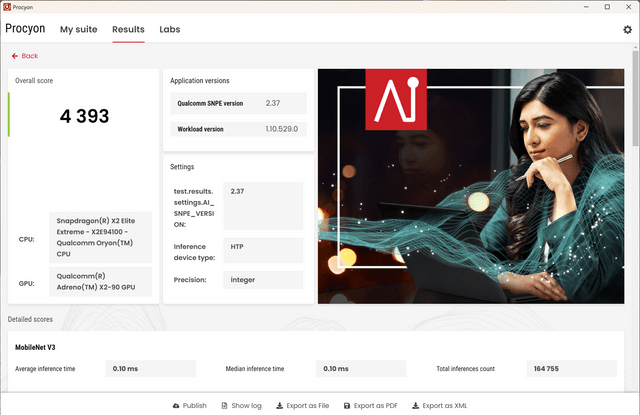Click the red back arrow icon
Screen dimensions: 640x415
15,56
